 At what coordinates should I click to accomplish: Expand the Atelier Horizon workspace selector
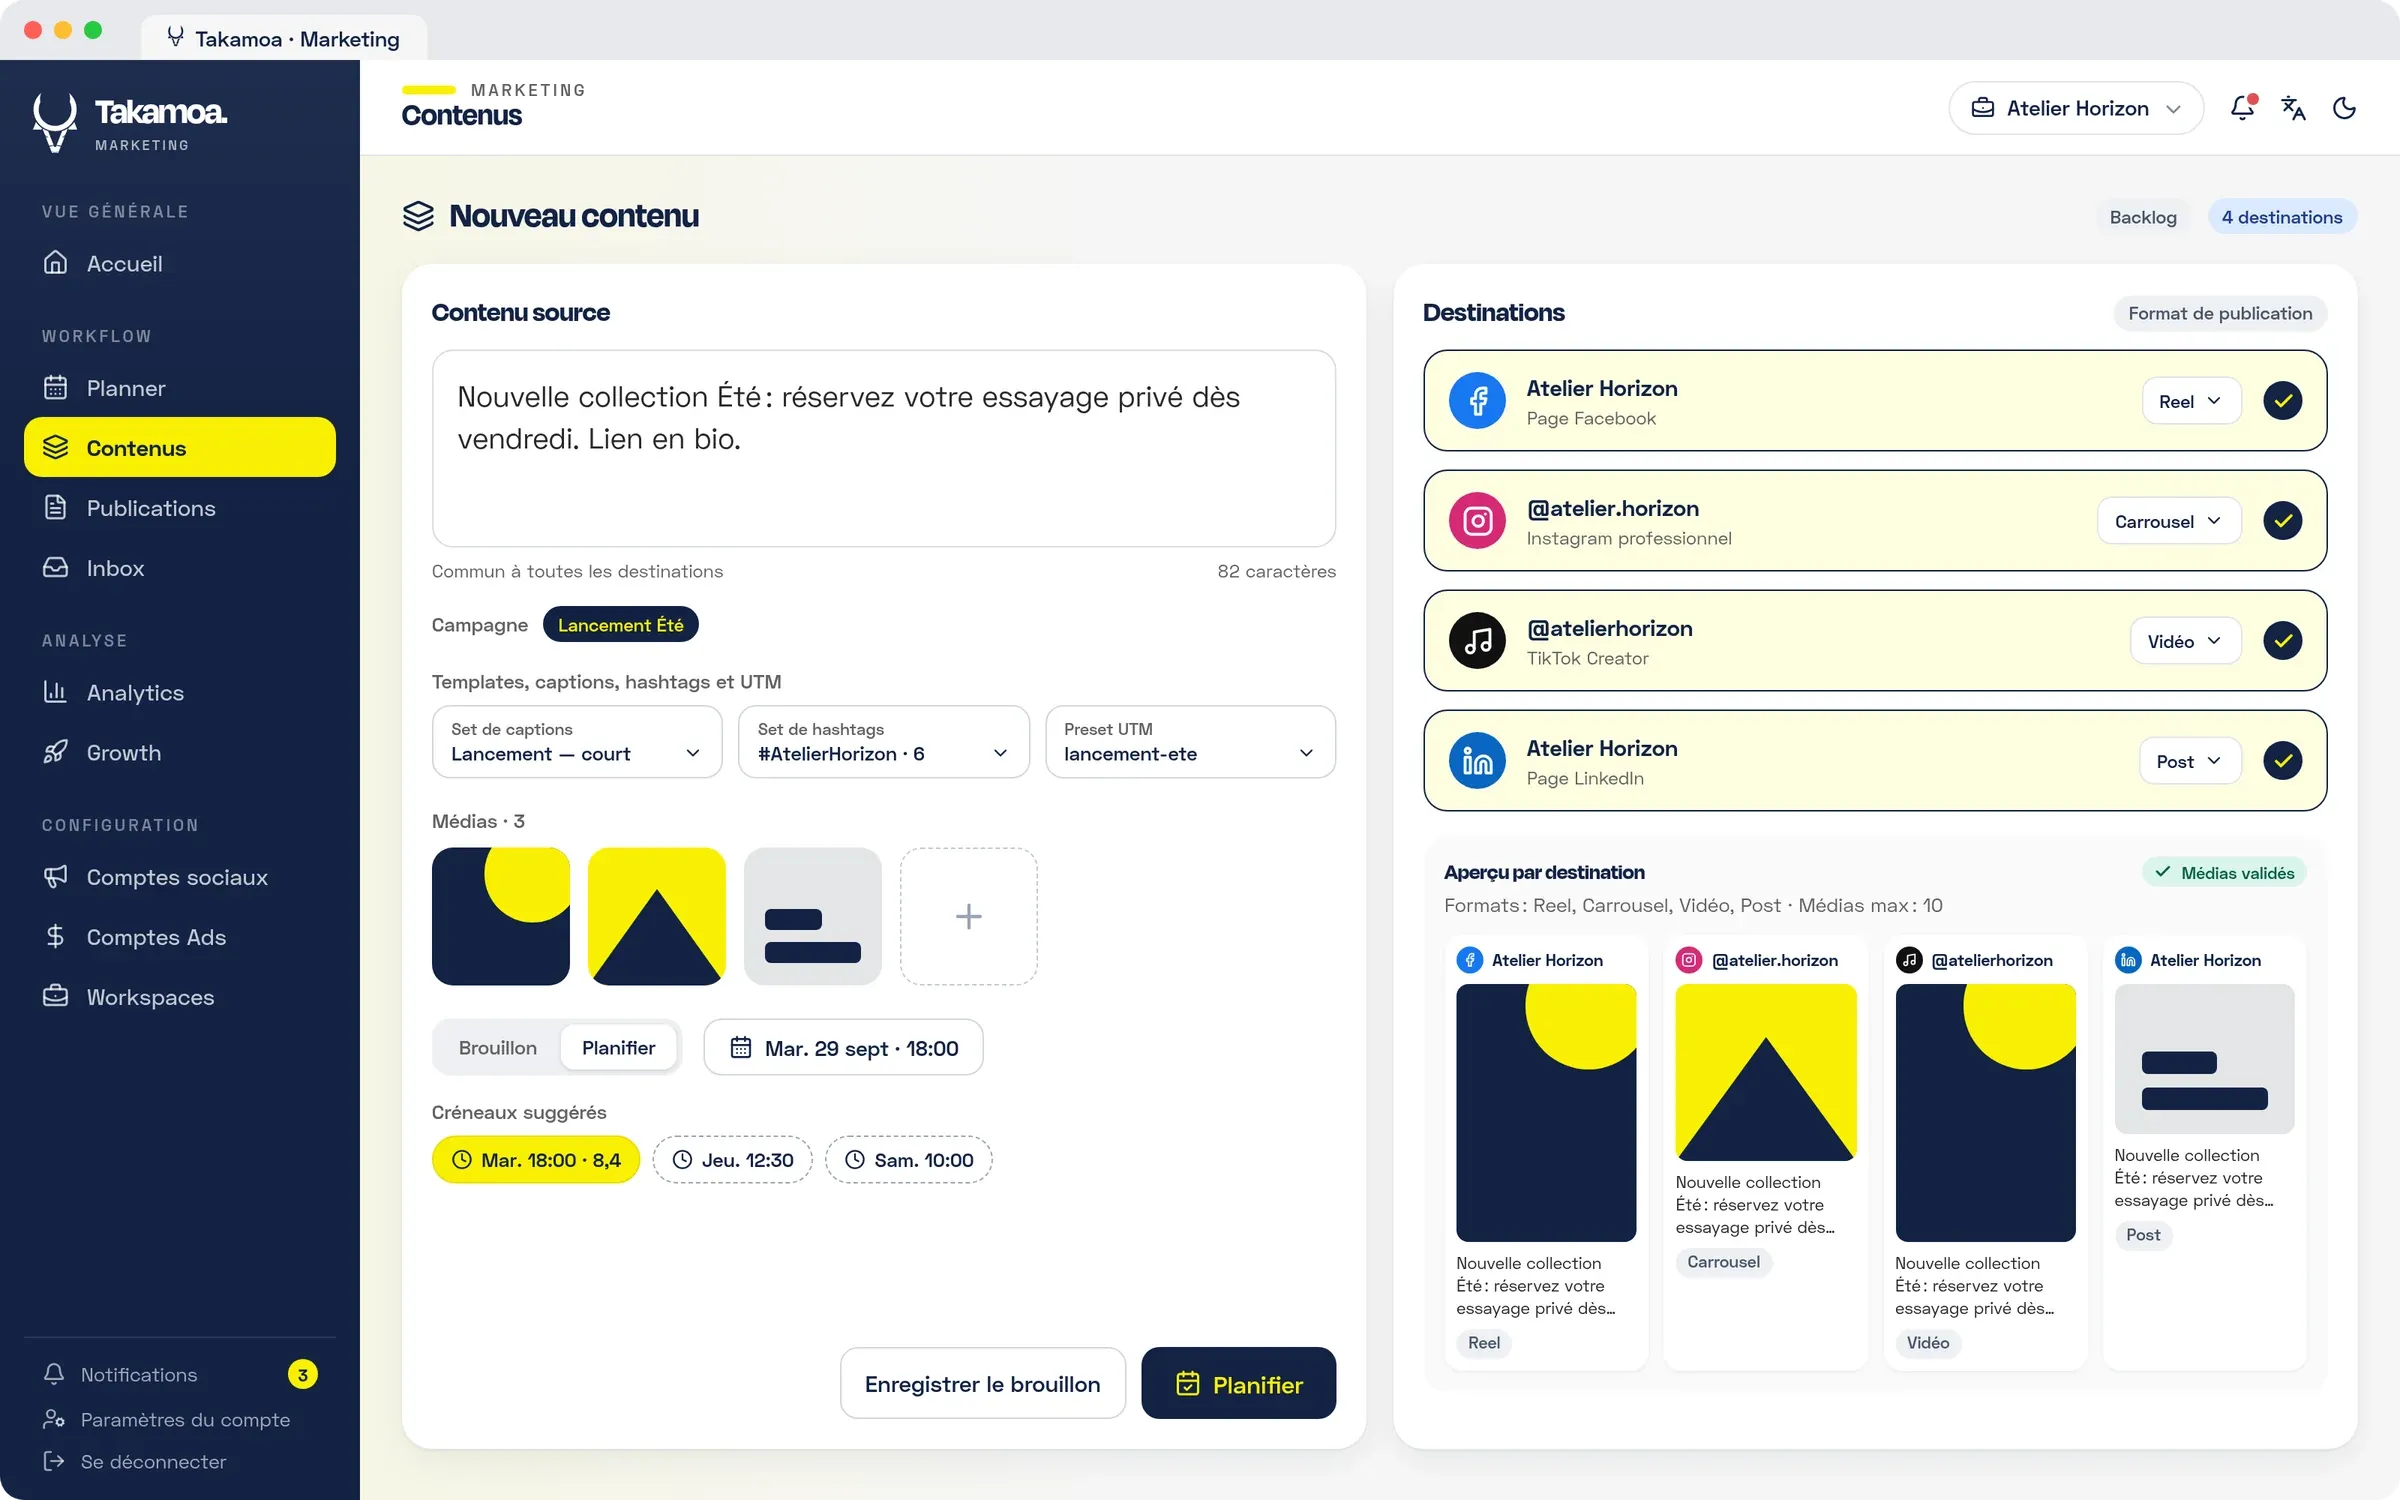point(2076,108)
